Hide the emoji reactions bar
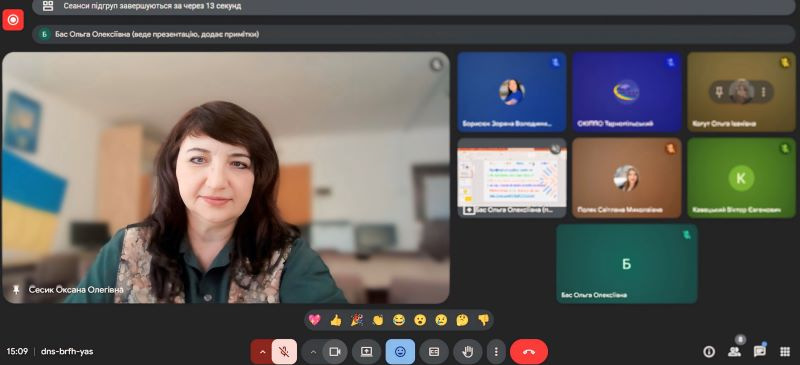The width and height of the screenshot is (800, 365). (x=400, y=352)
